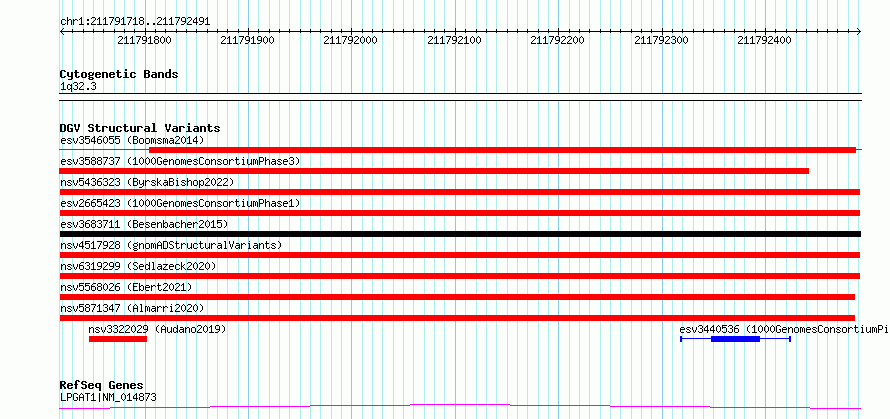Open nsv5568026 (Ebert2021) label
The image size is (890, 419).
coord(126,287)
